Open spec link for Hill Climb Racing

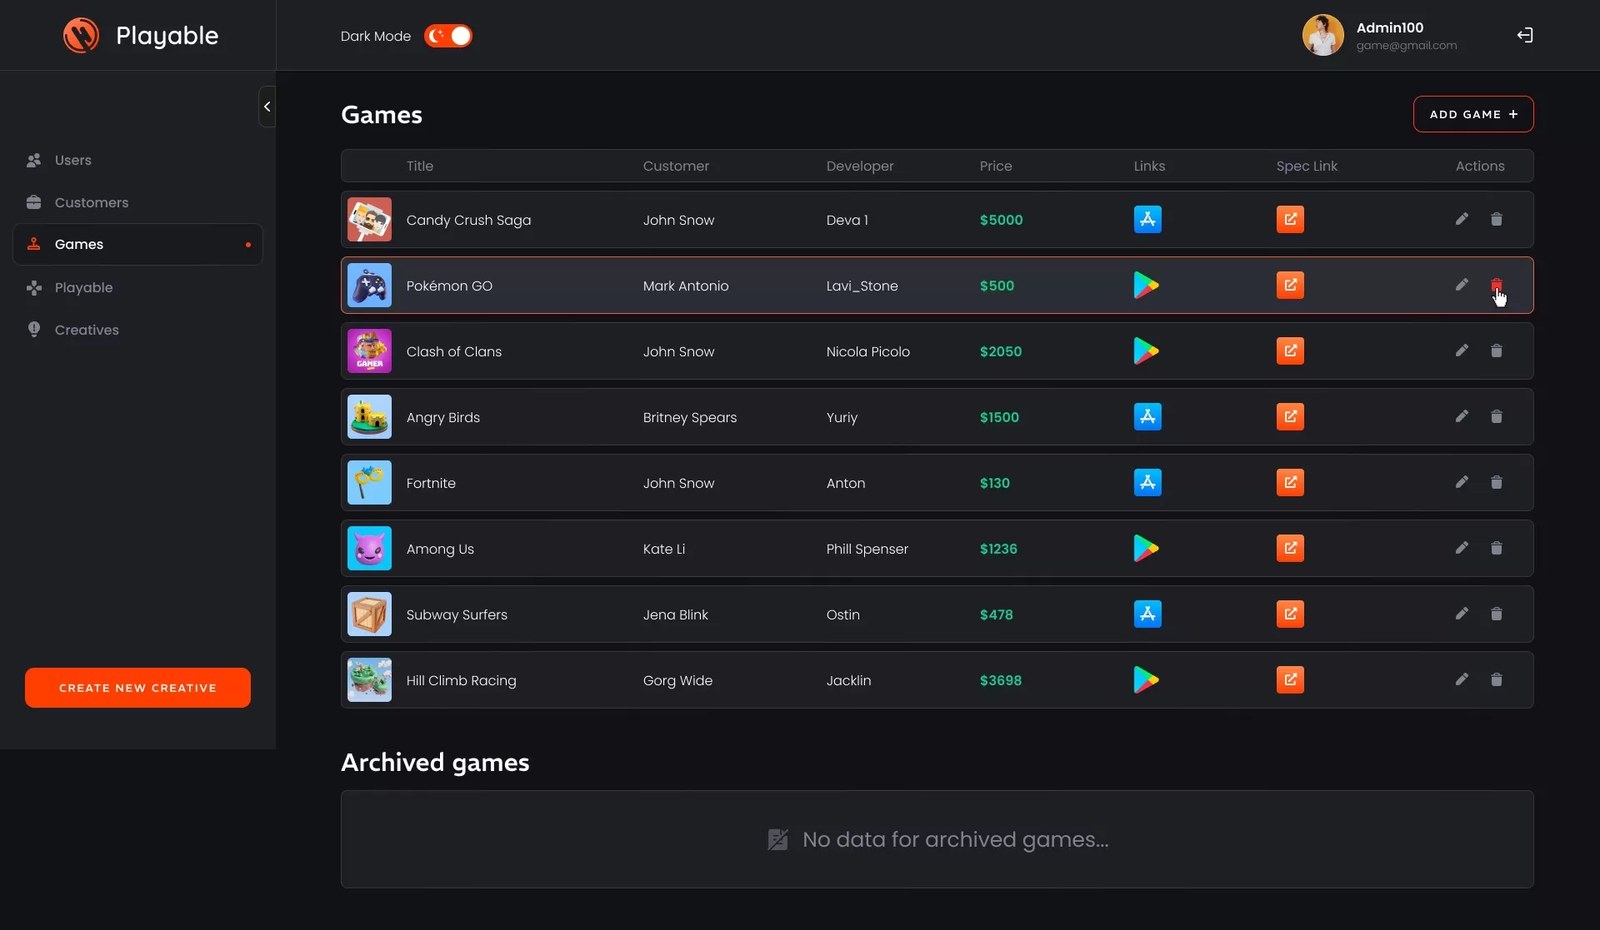pyautogui.click(x=1290, y=680)
